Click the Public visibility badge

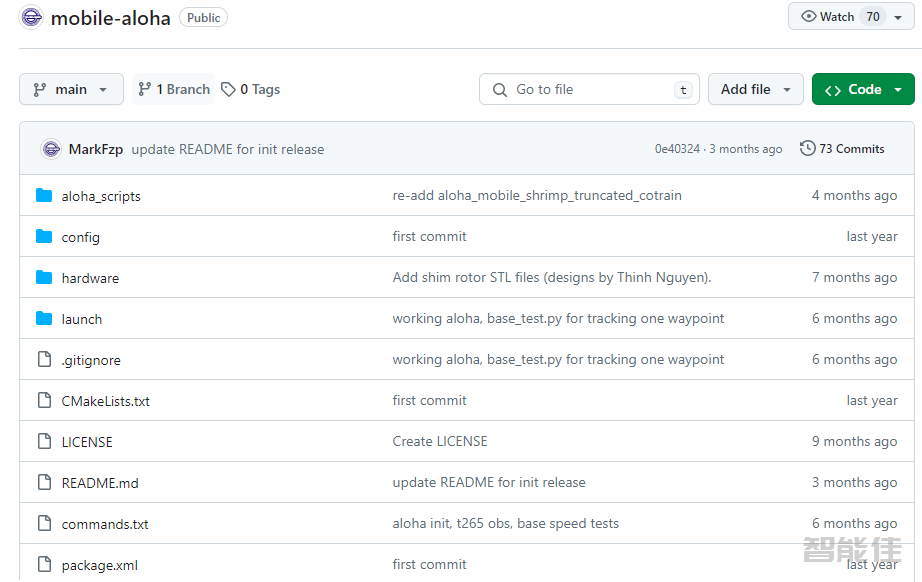point(203,18)
